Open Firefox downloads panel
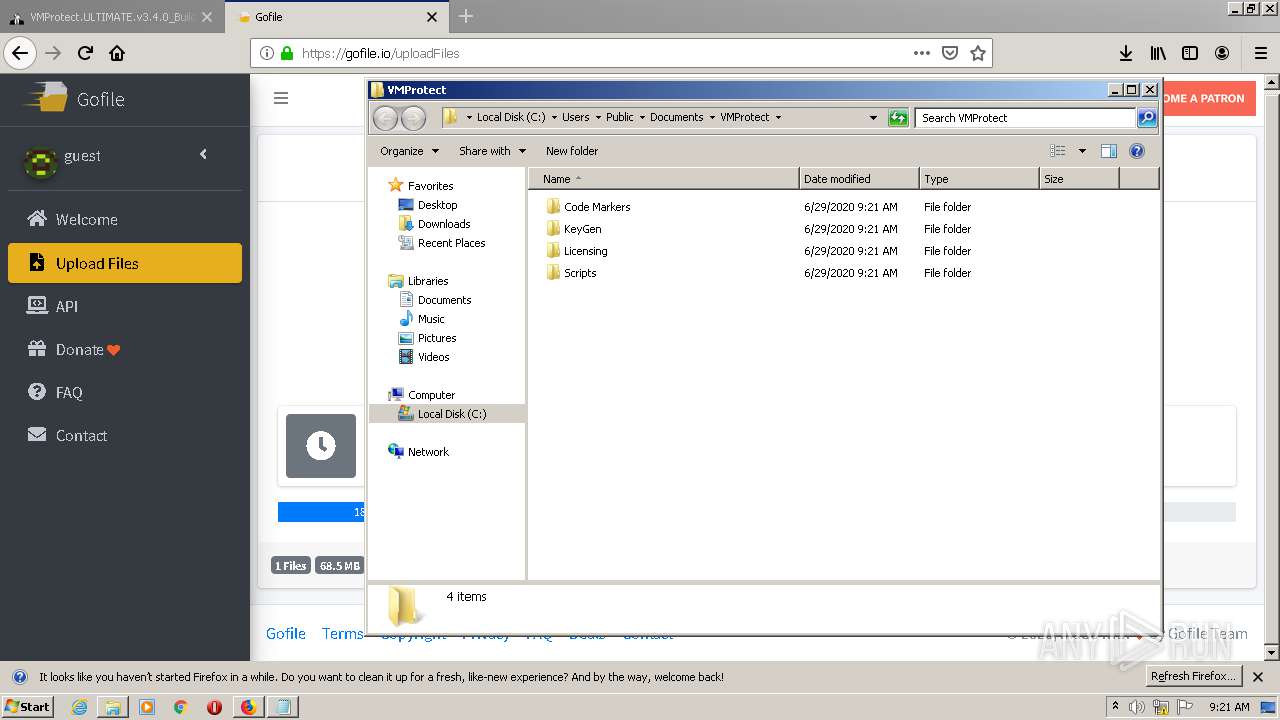The width and height of the screenshot is (1280, 720). (x=1126, y=53)
